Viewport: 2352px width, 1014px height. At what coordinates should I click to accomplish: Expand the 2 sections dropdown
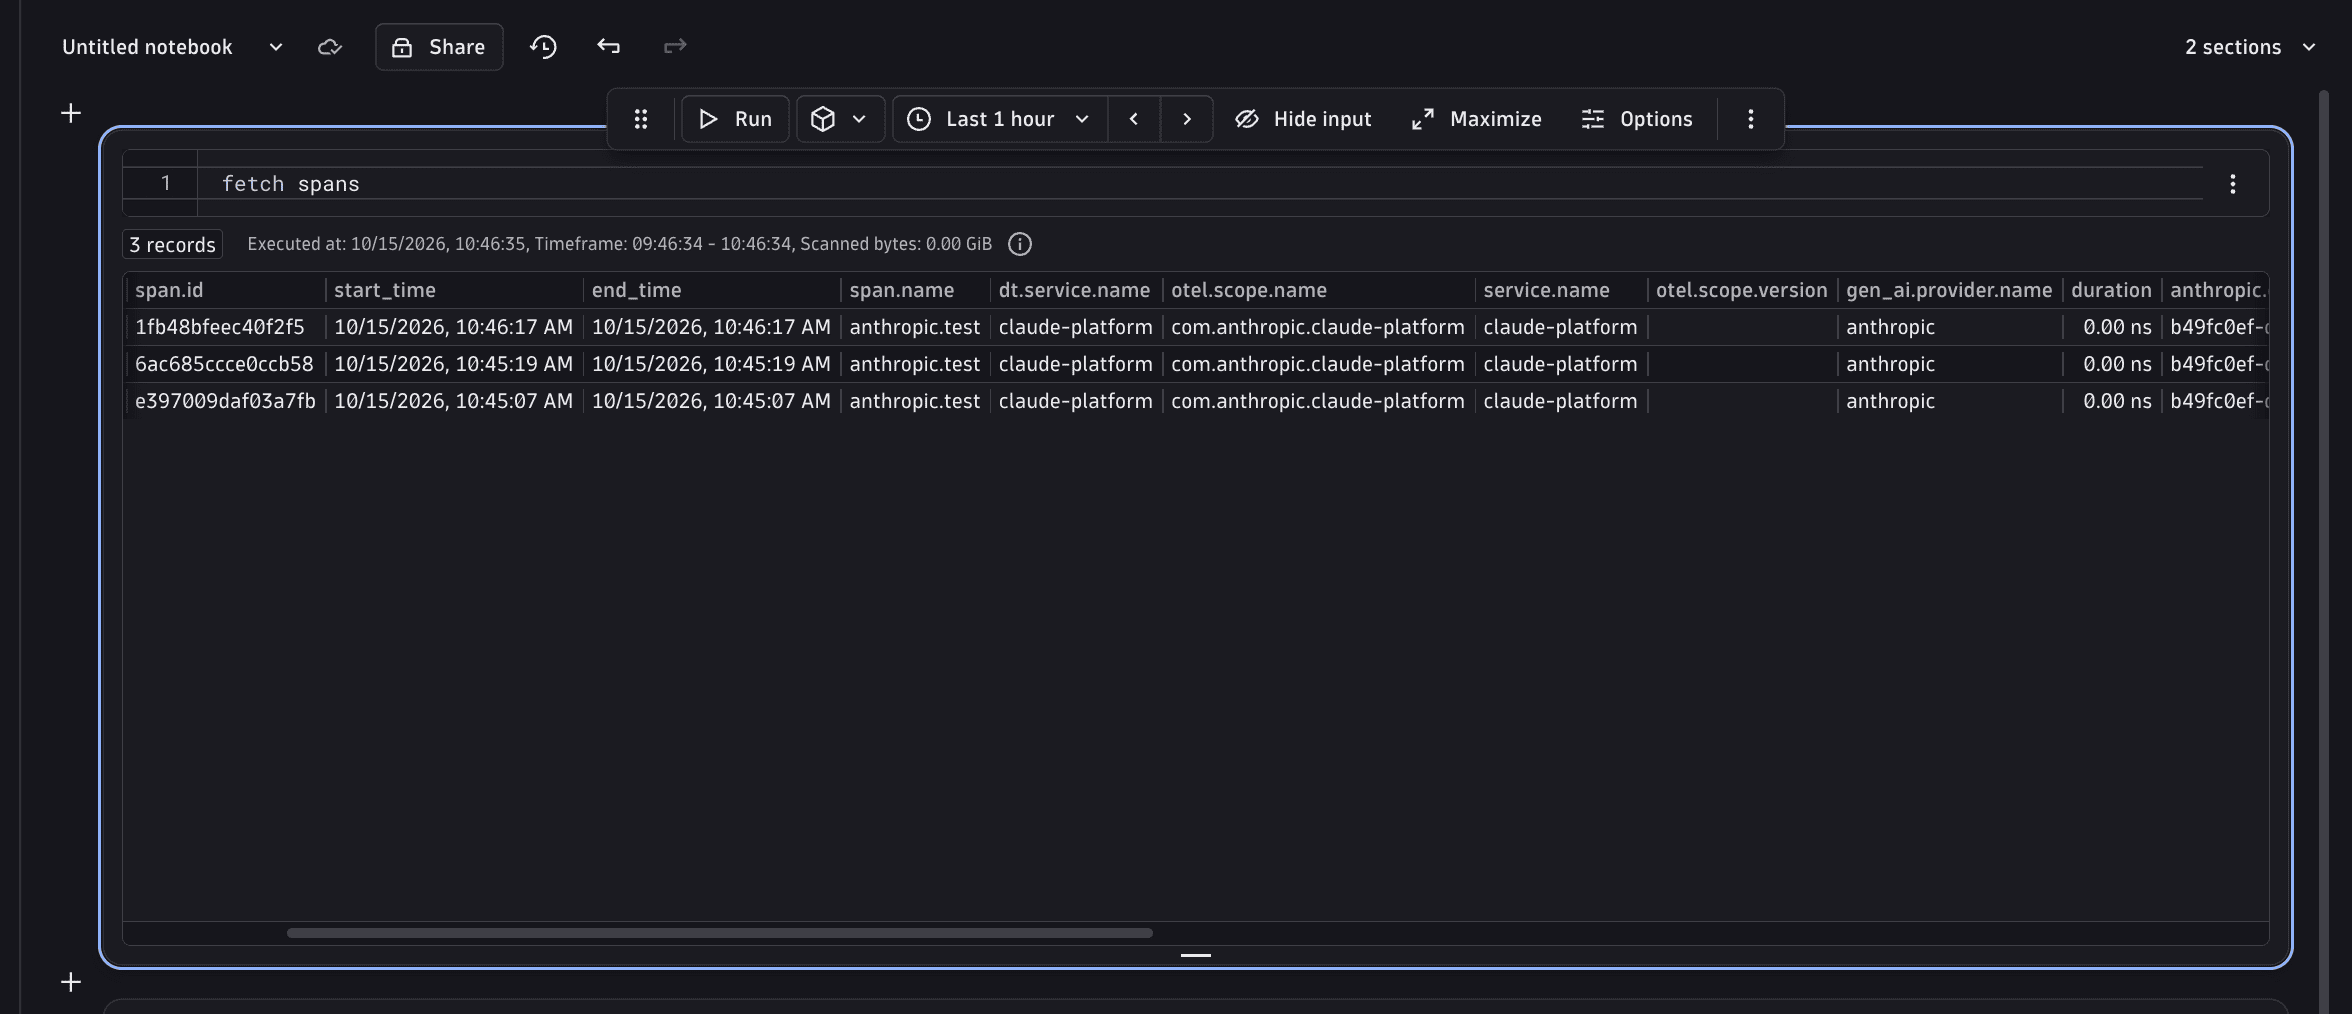2250,47
